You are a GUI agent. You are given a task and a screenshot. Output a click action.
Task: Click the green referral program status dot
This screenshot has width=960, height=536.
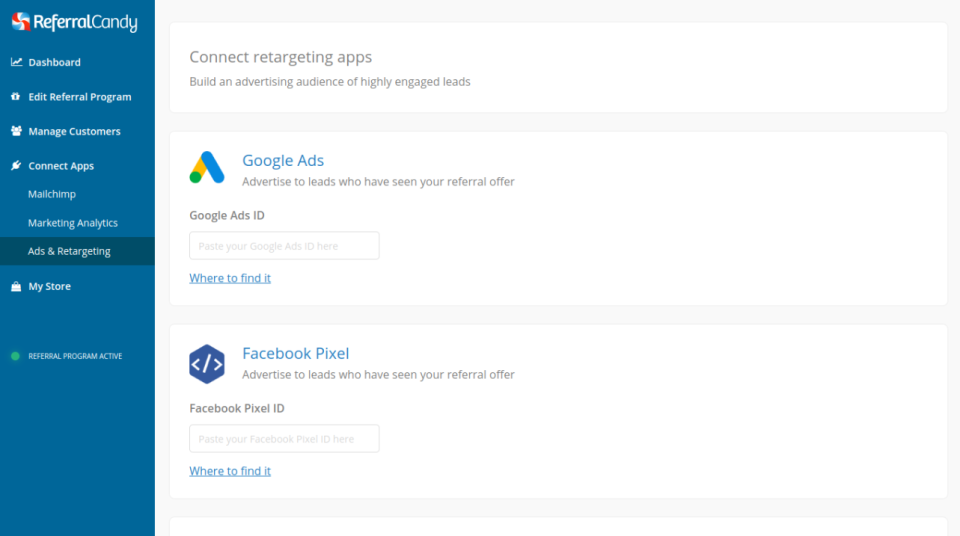15,356
